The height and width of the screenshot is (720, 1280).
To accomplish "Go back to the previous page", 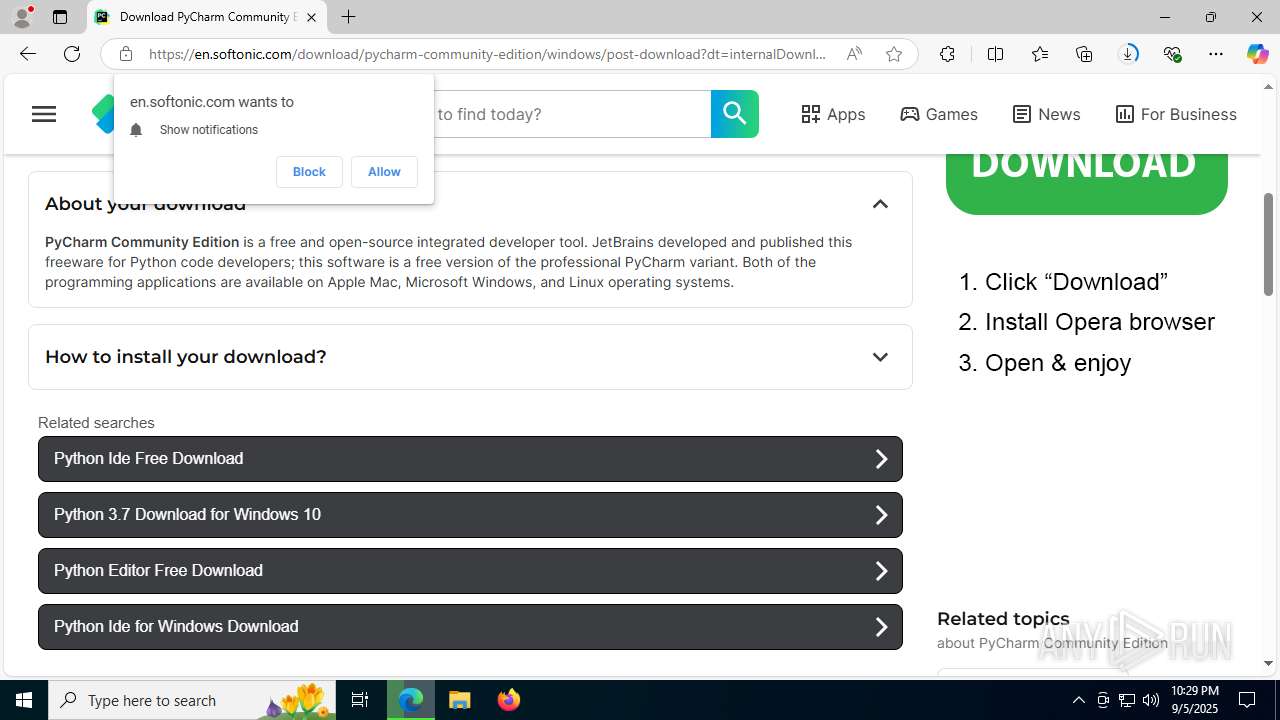I will tap(28, 54).
